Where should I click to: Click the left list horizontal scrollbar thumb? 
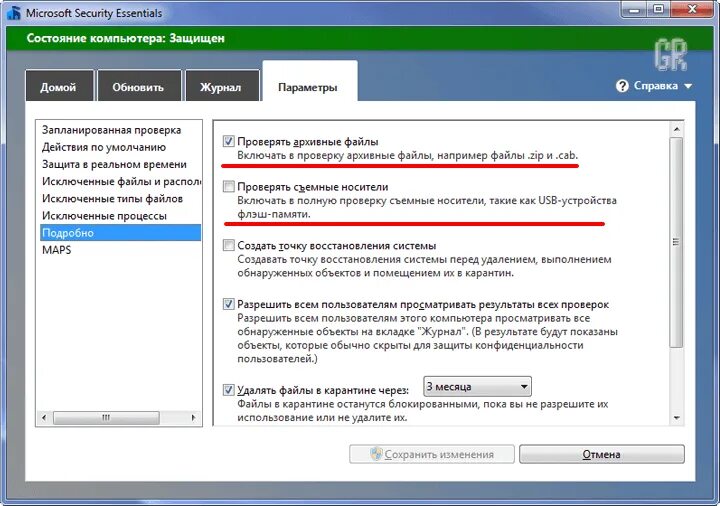click(x=106, y=418)
